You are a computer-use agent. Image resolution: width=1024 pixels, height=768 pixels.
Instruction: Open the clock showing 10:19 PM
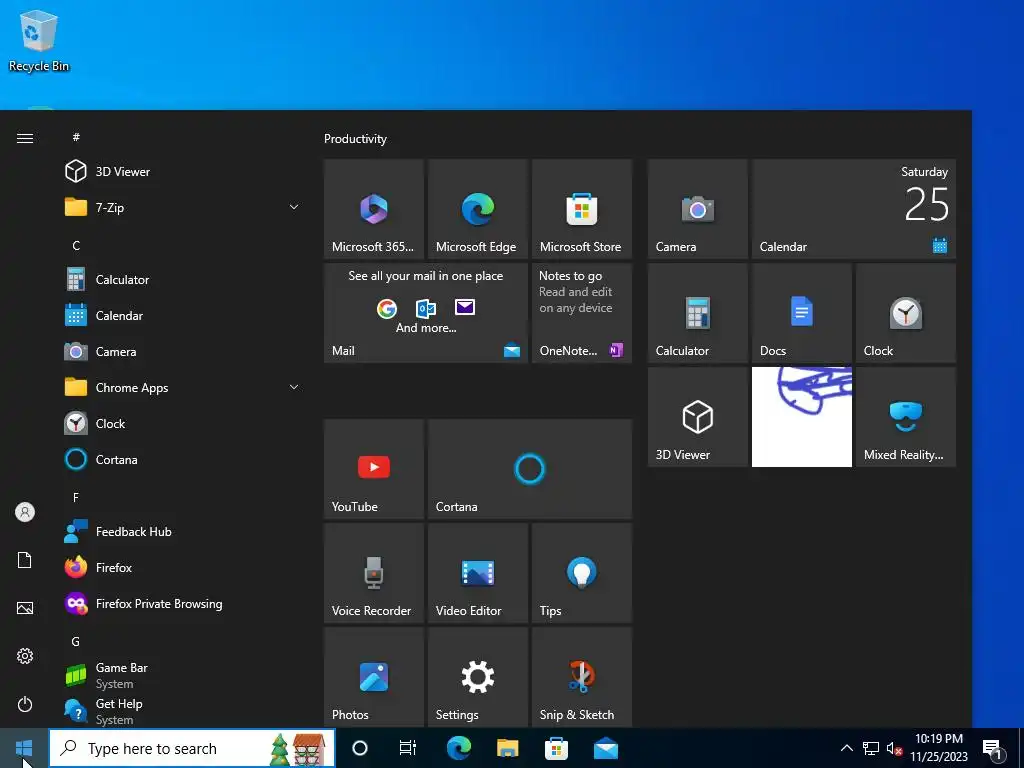tap(939, 748)
